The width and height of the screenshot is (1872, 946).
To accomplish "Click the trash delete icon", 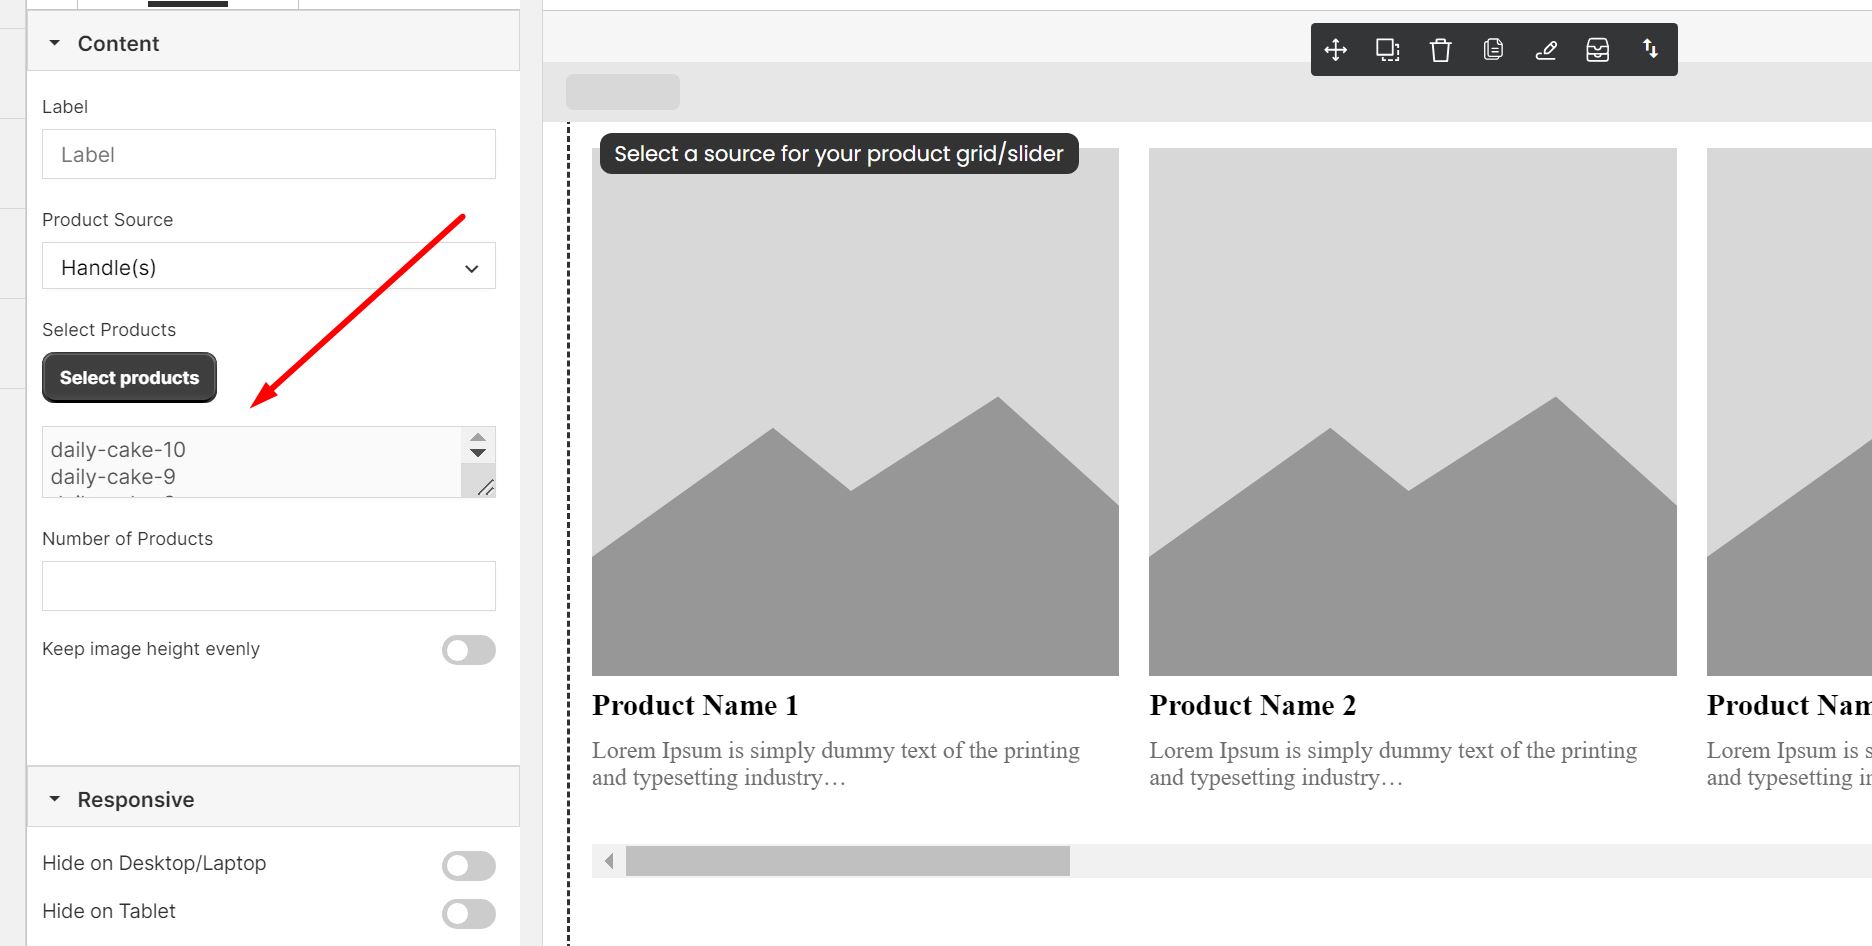I will click(x=1440, y=50).
